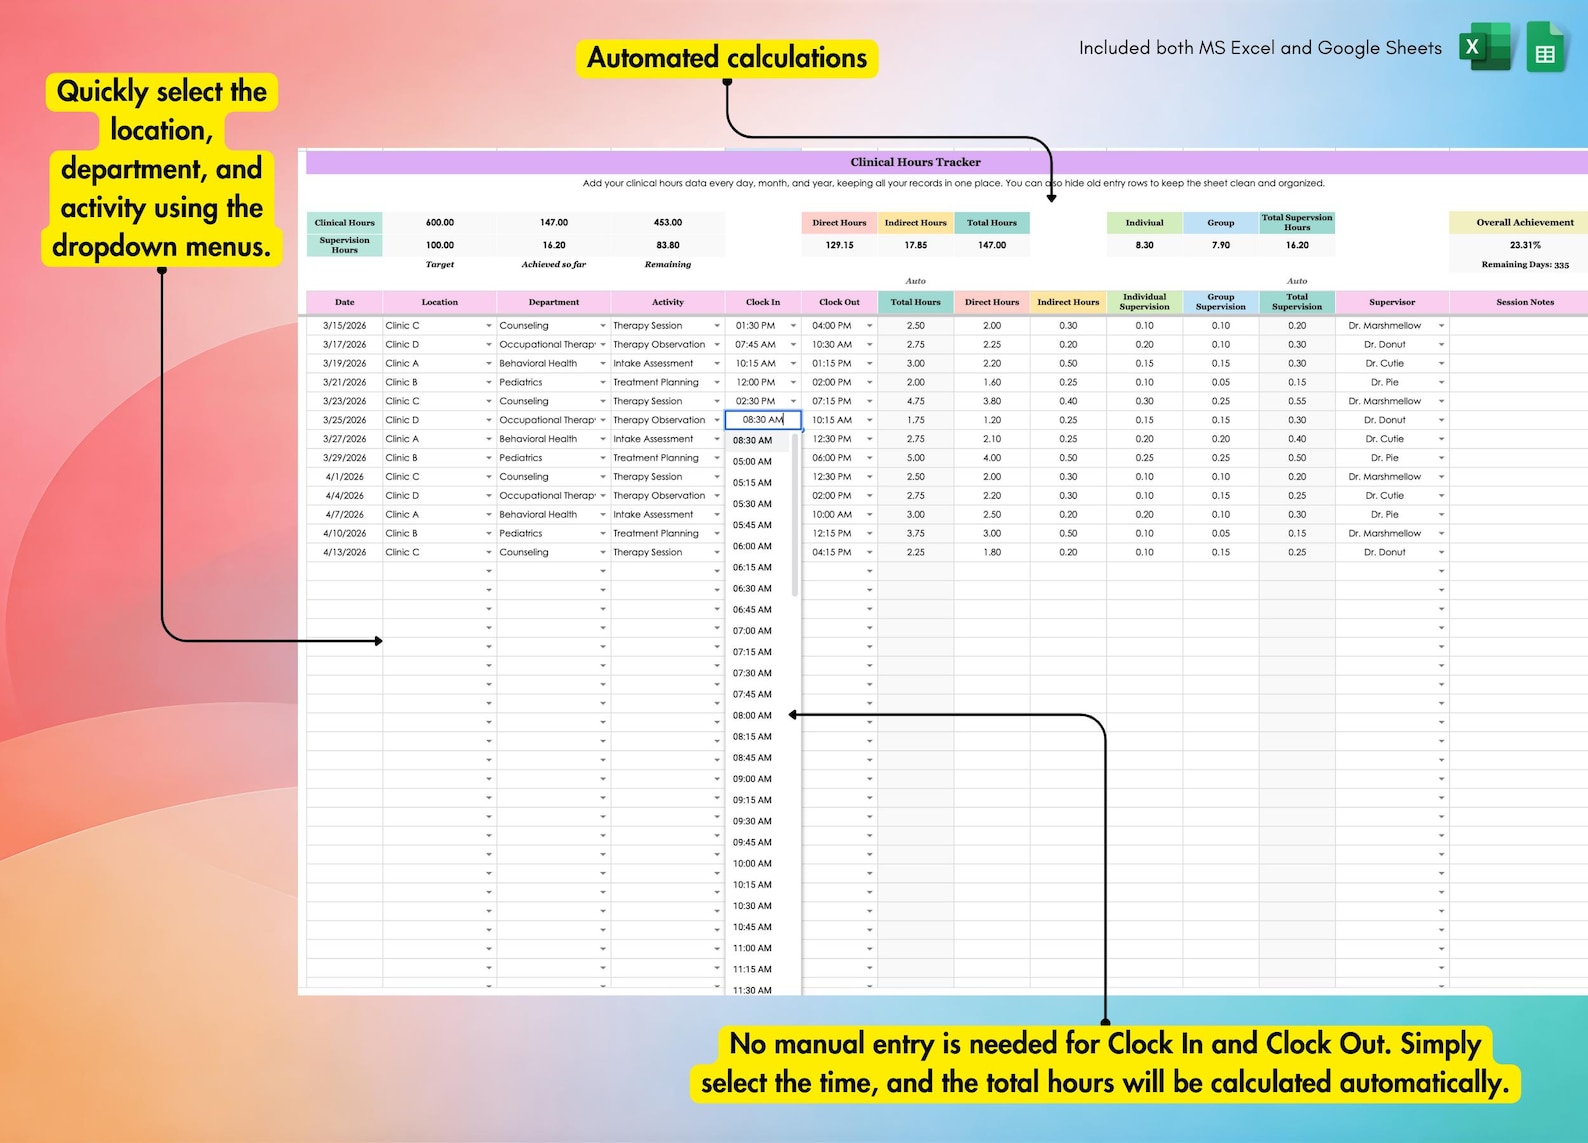1588x1143 pixels.
Task: Click the 129.15 direct hours summary value
Action: (839, 245)
